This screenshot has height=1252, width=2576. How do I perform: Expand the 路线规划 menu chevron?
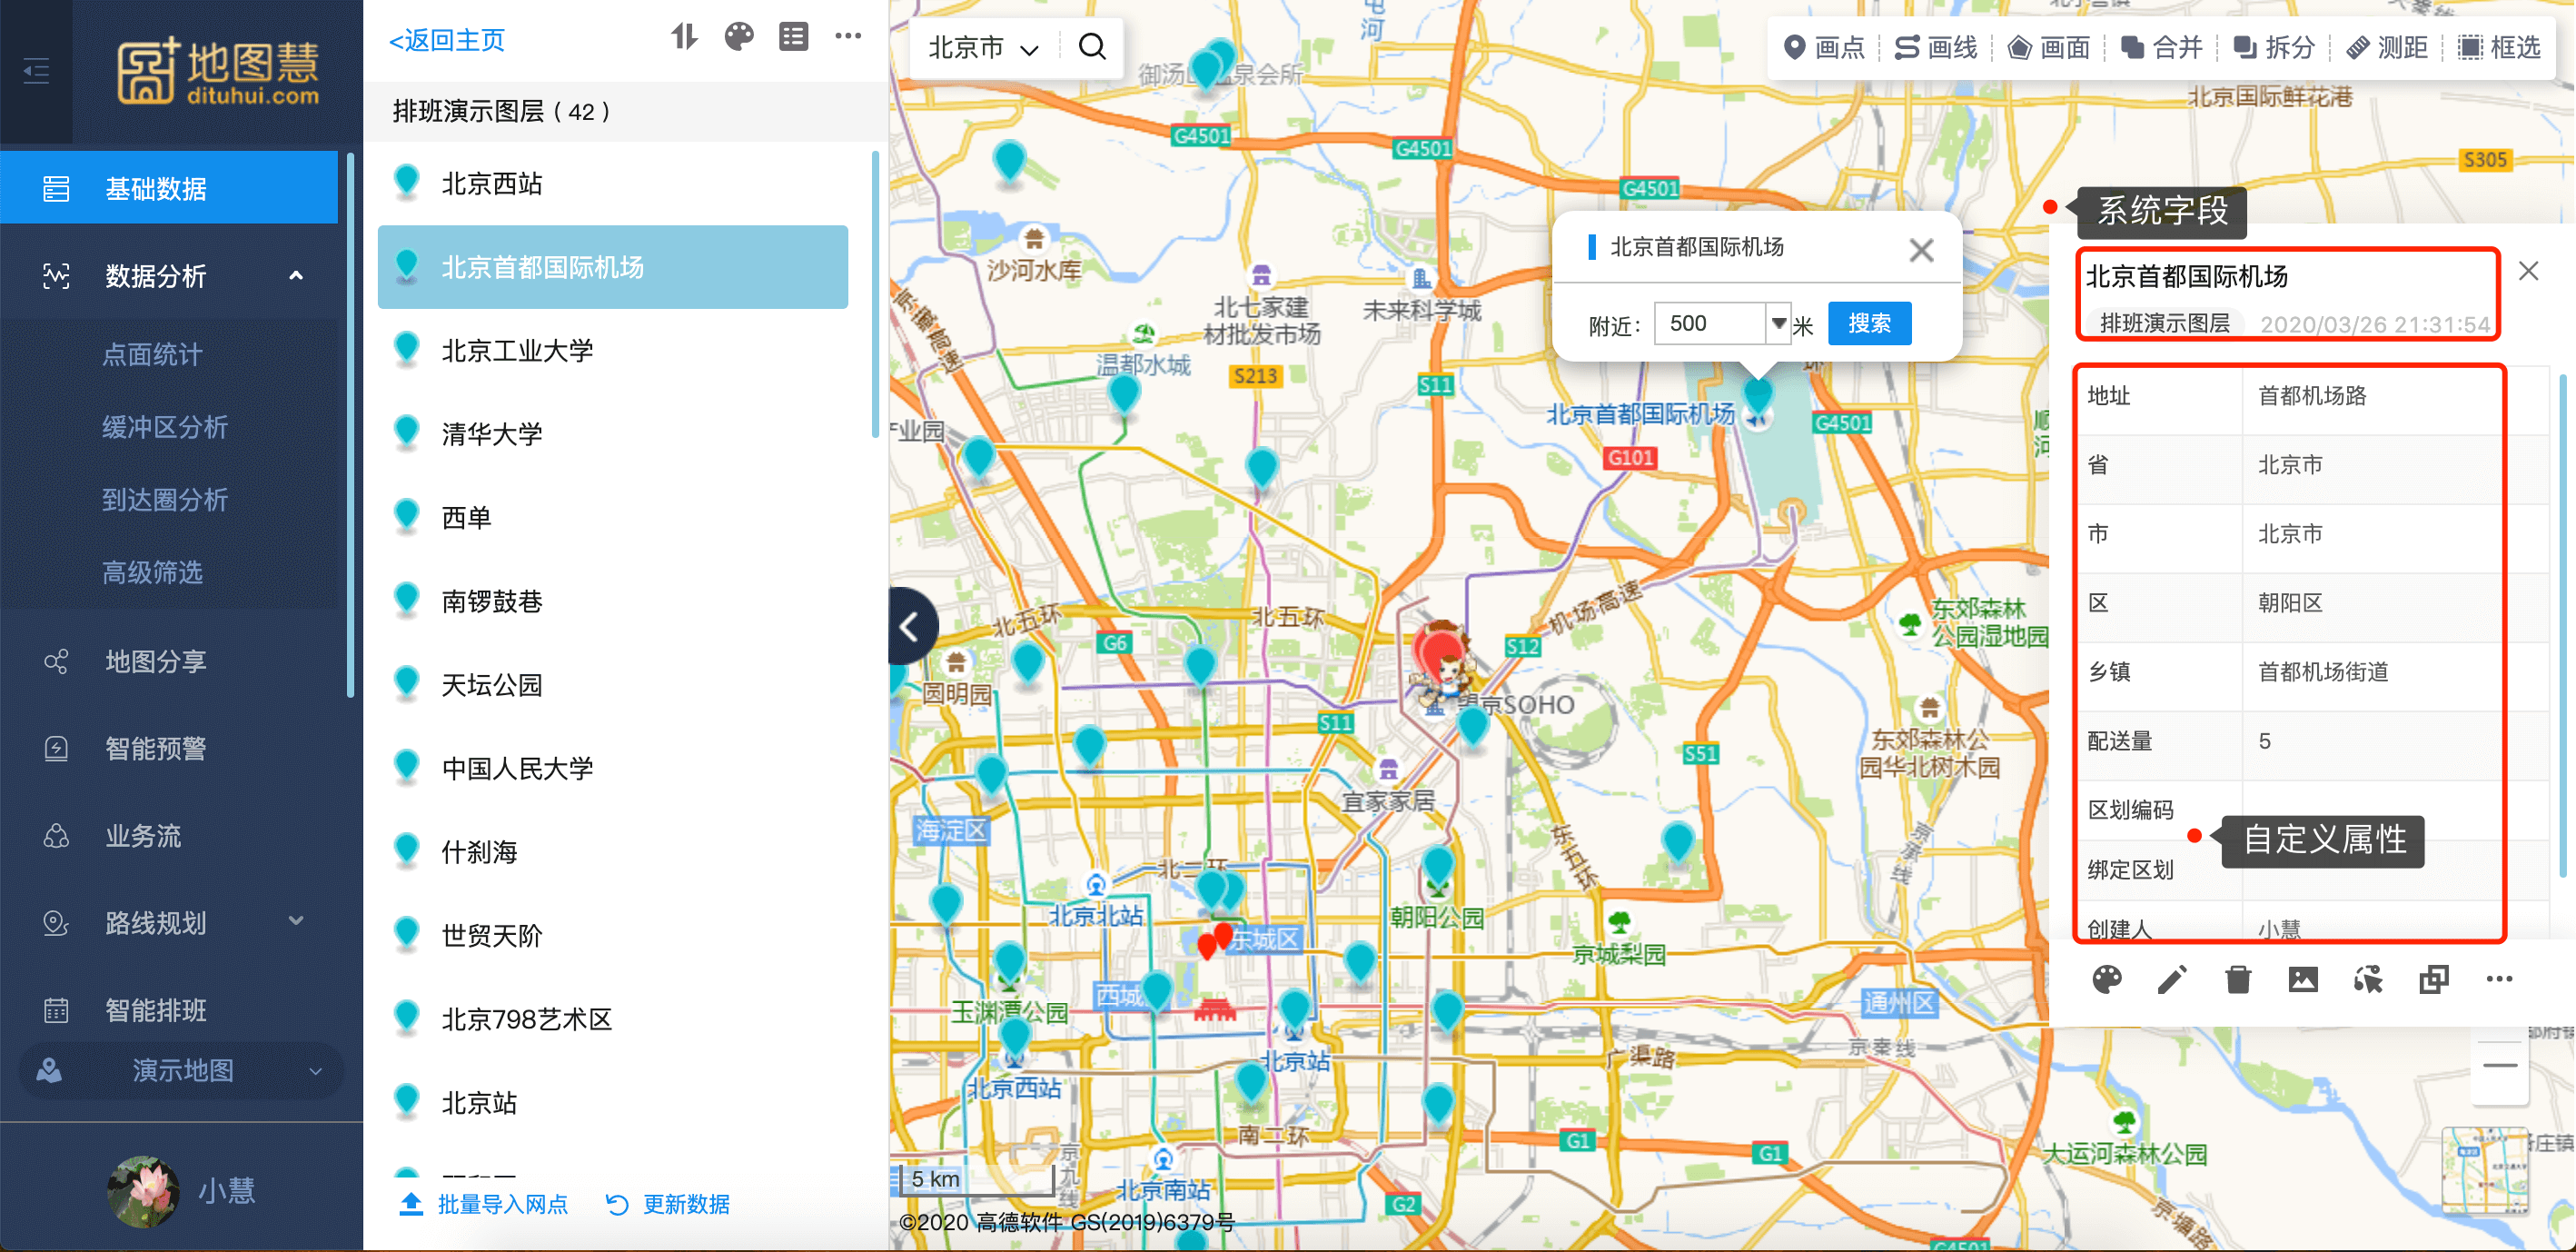[296, 922]
